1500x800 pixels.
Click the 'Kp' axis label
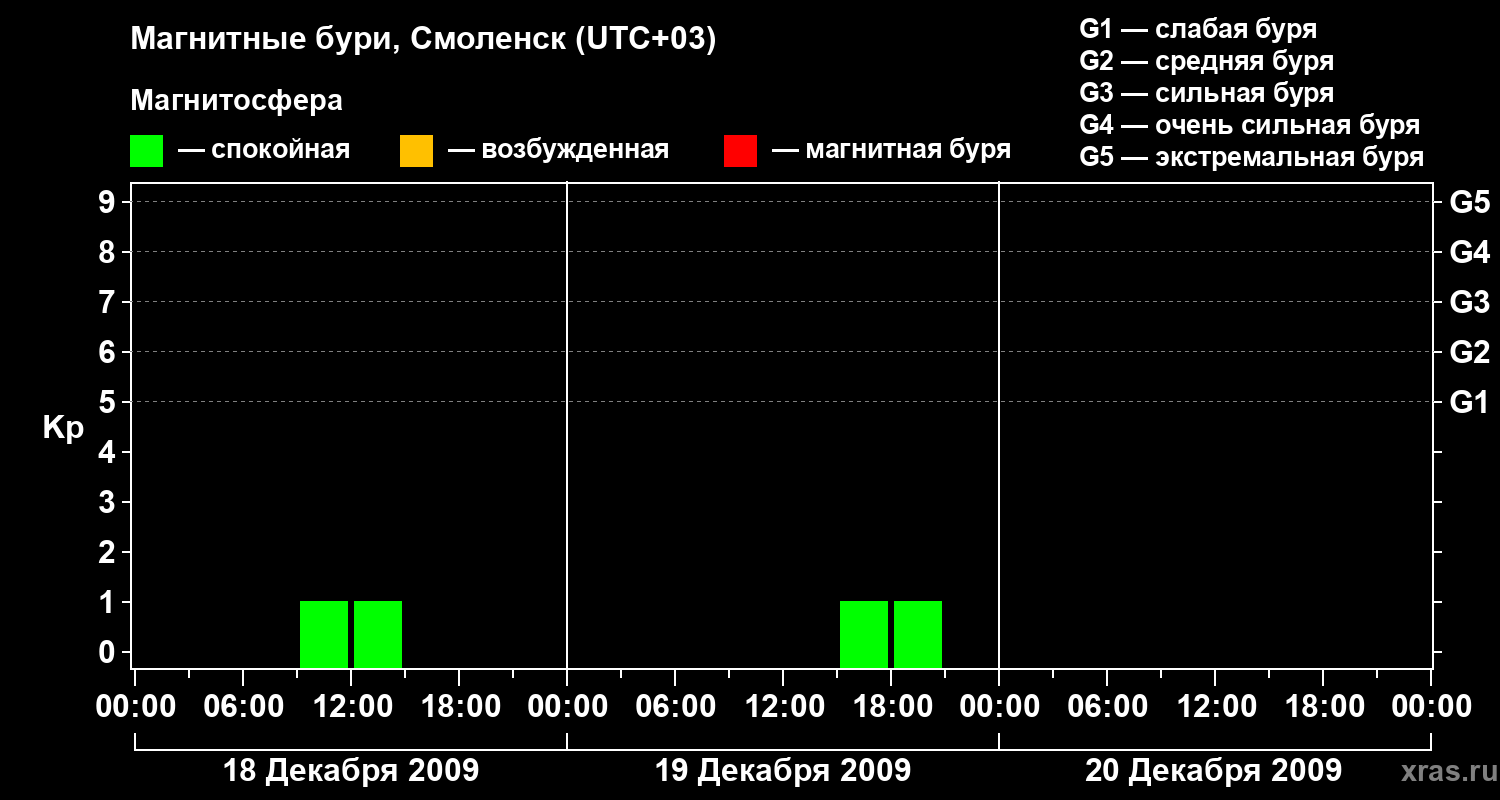[x=63, y=428]
